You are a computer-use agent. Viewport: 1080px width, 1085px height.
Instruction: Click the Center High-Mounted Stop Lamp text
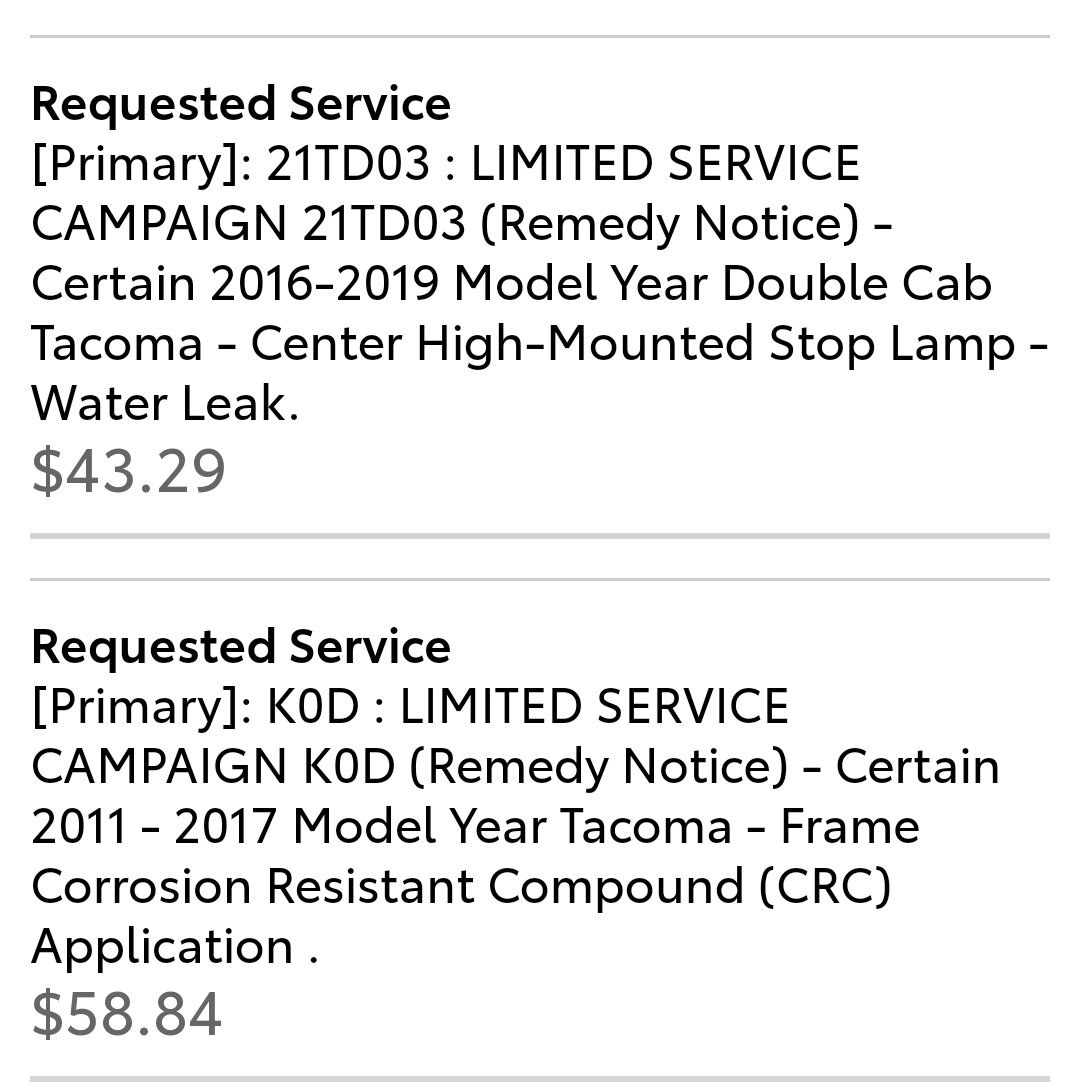pos(633,344)
